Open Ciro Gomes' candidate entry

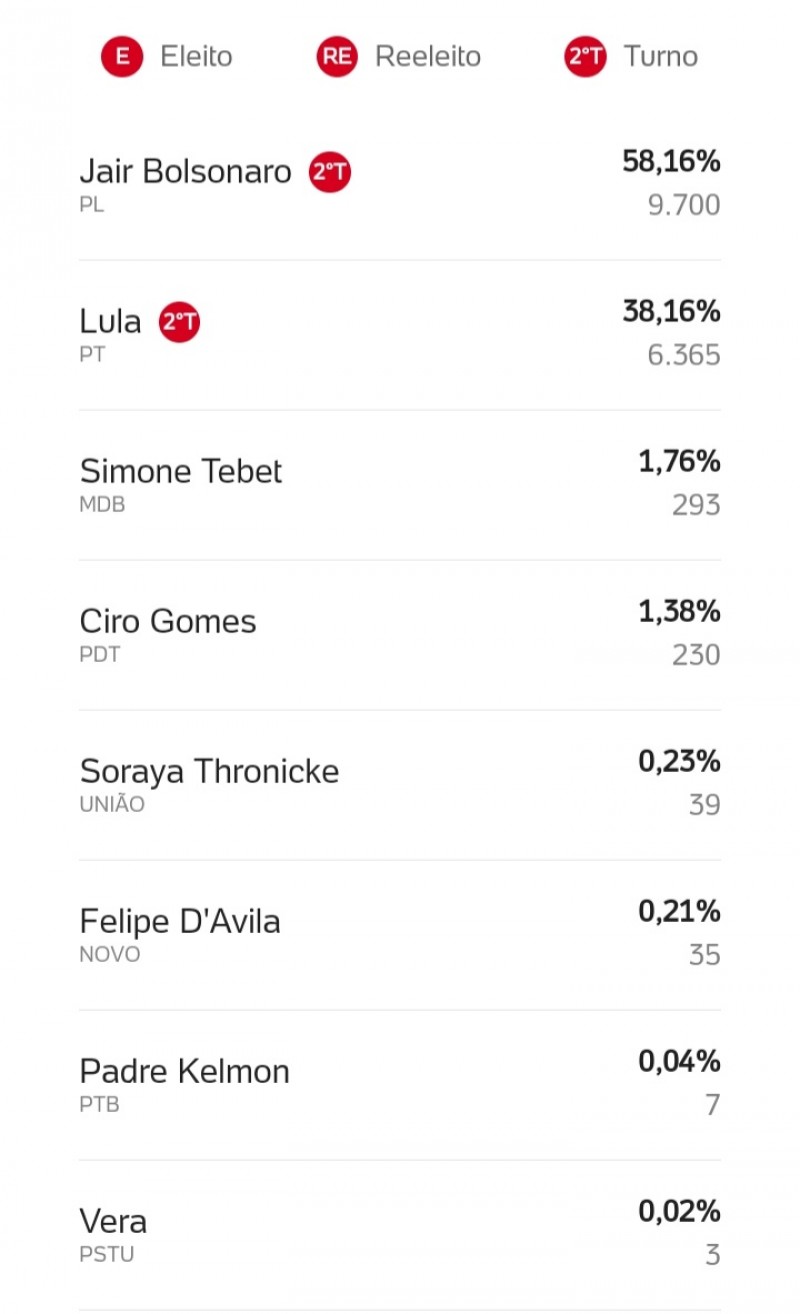pyautogui.click(x=168, y=621)
